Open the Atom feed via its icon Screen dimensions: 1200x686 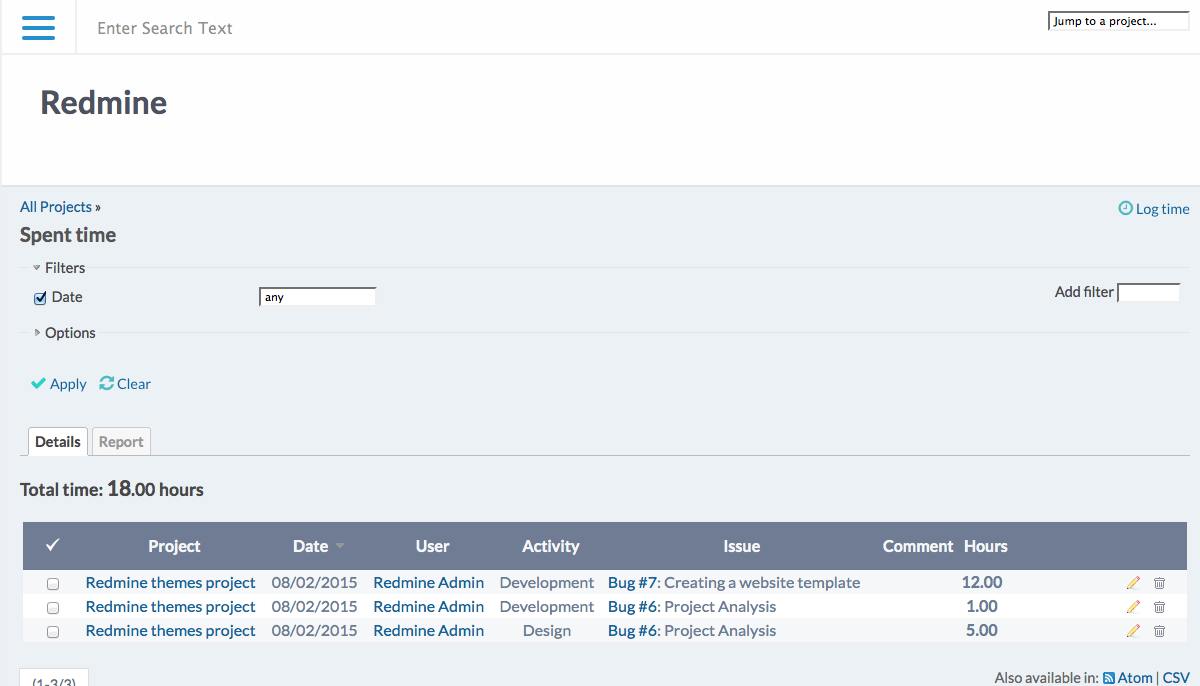1107,677
